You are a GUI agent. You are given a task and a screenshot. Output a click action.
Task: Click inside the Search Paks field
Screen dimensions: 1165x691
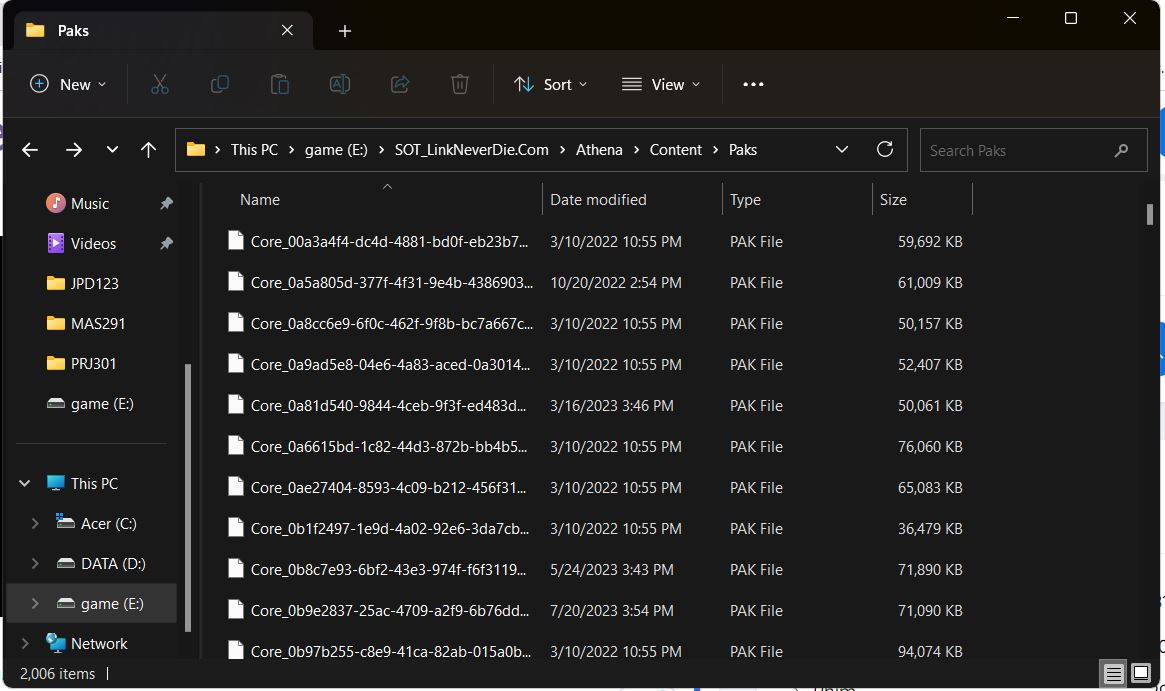(1020, 150)
